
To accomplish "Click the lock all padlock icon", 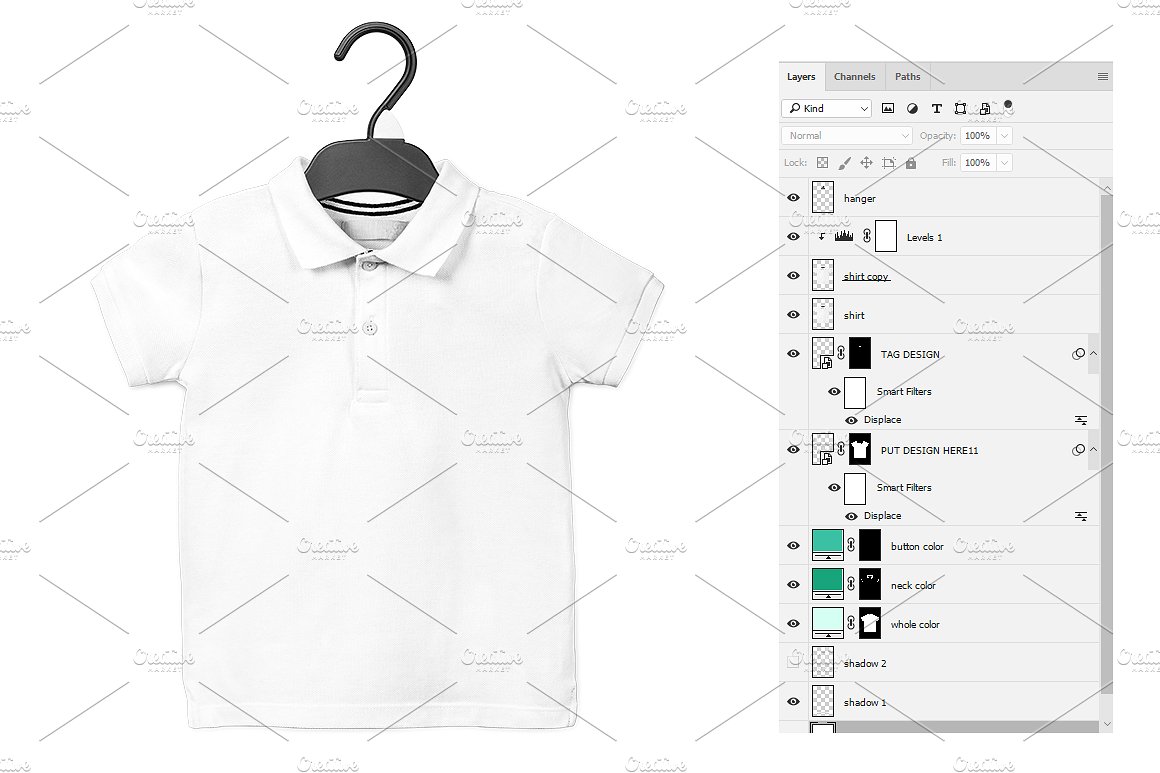I will 910,162.
